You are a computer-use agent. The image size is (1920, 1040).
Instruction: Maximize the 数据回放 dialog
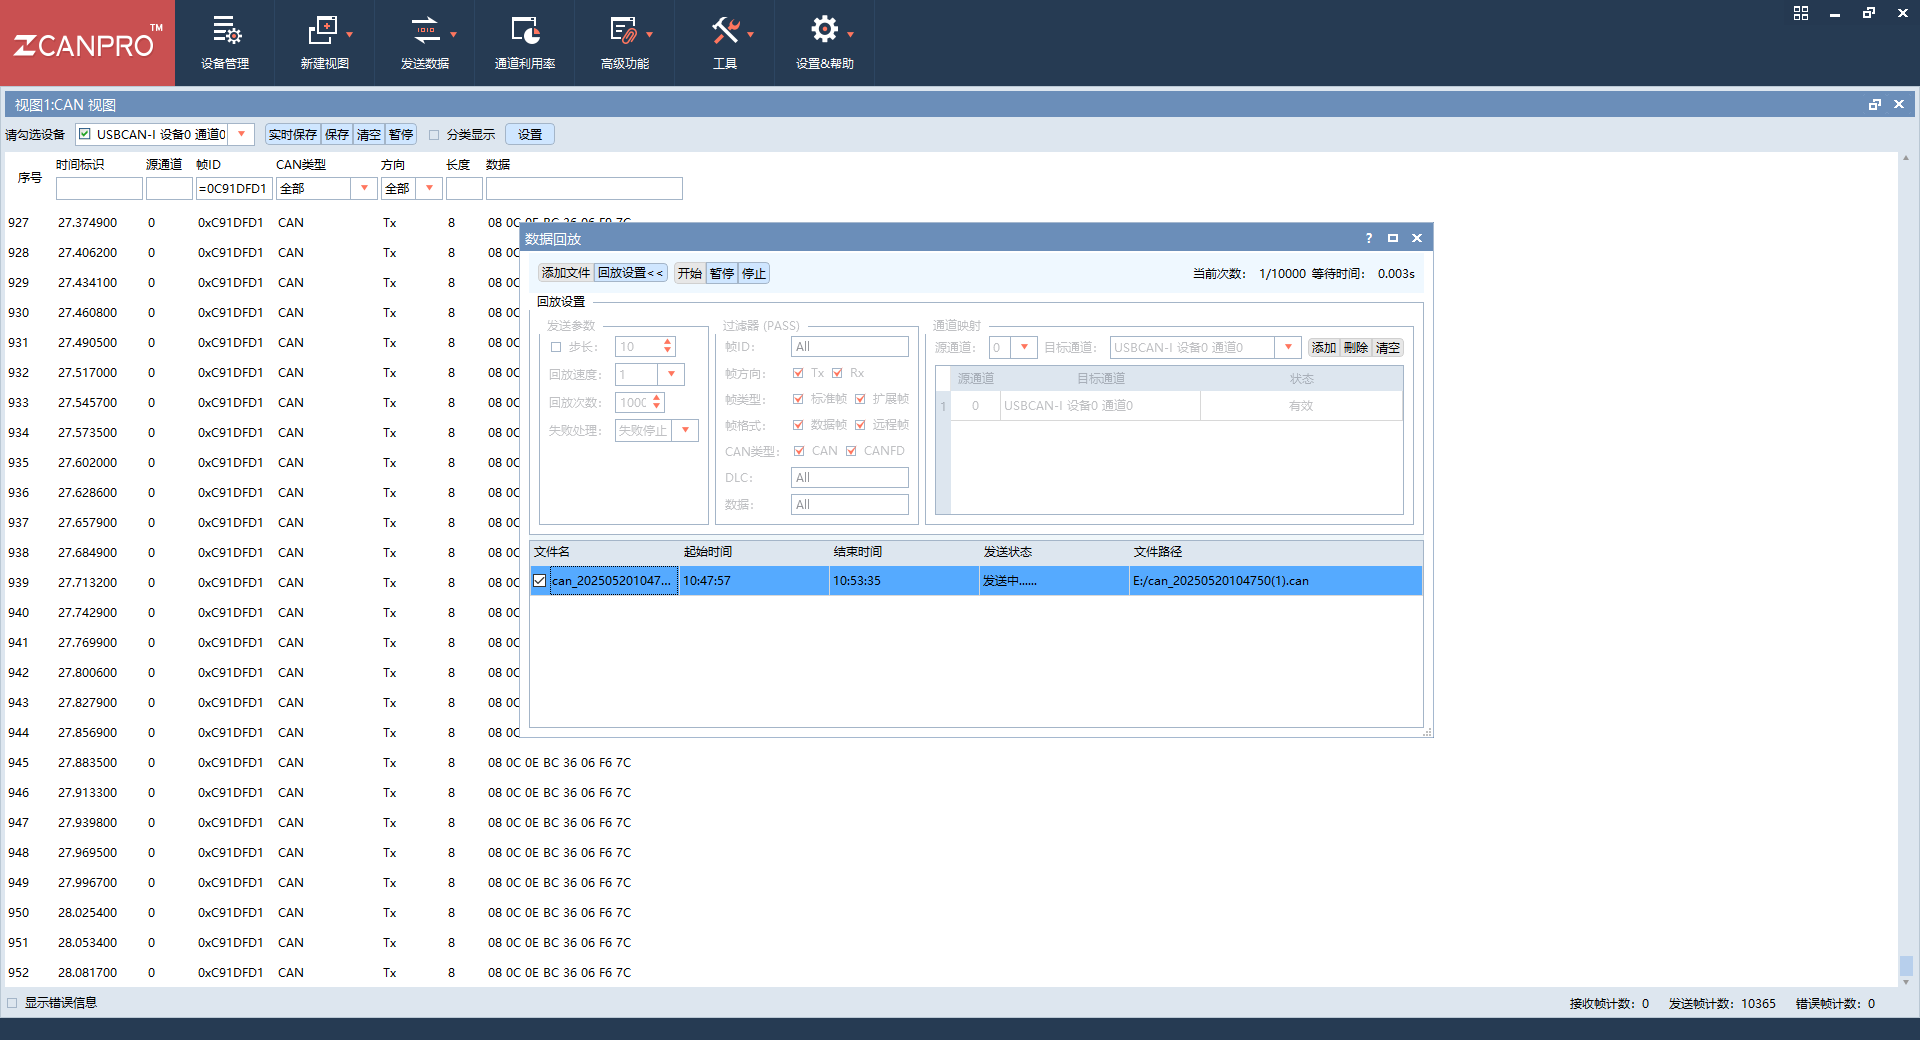click(1393, 238)
